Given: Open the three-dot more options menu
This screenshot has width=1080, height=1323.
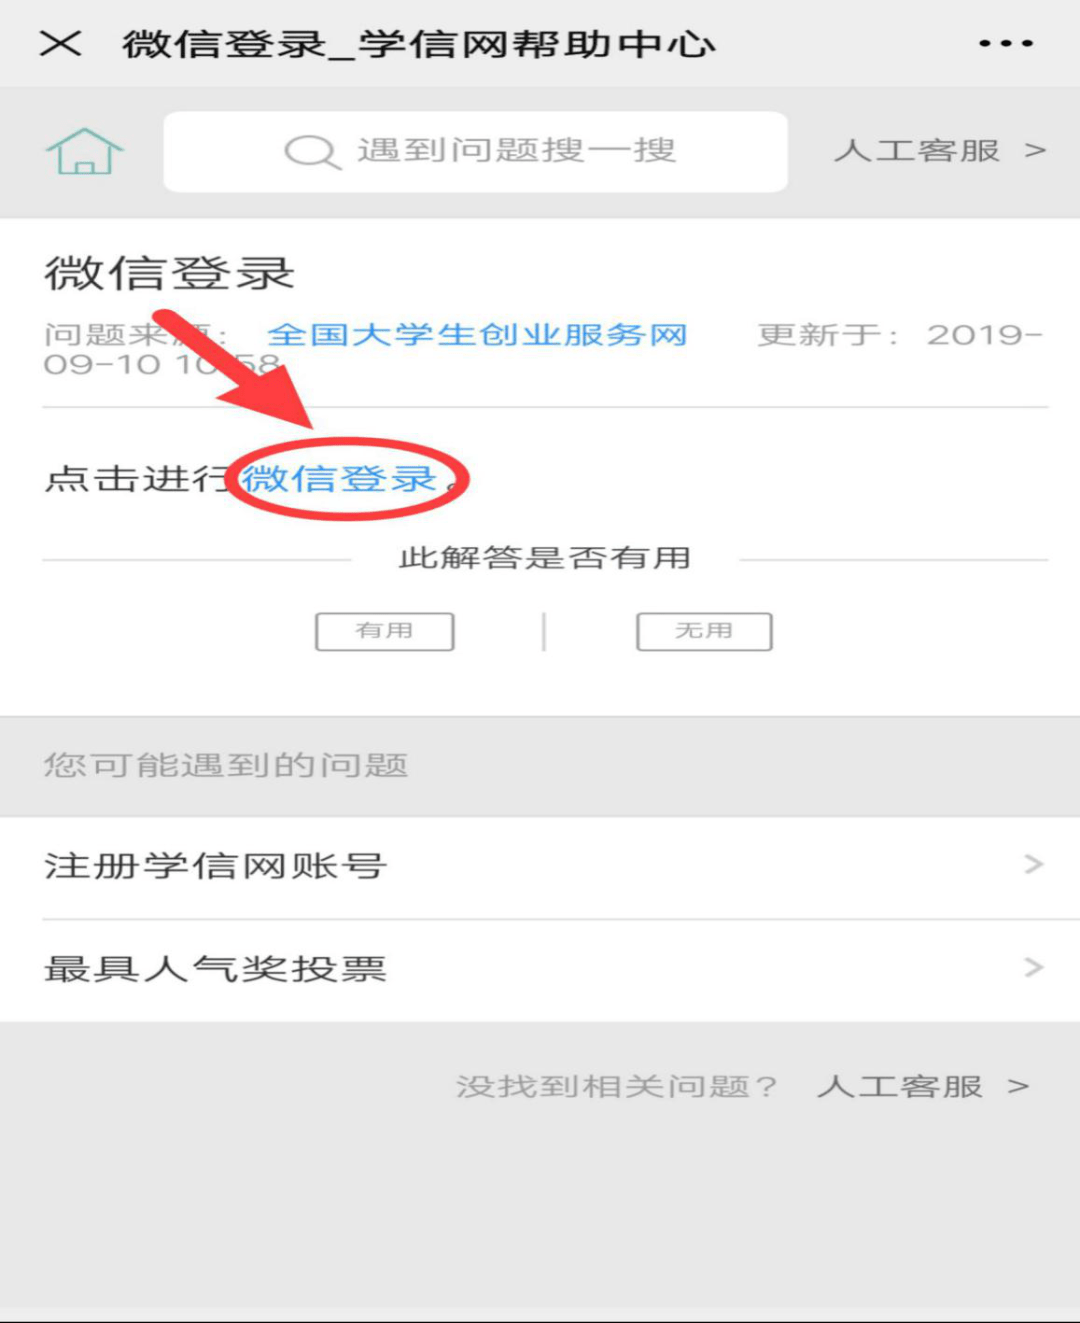Looking at the screenshot, I should point(1006,43).
